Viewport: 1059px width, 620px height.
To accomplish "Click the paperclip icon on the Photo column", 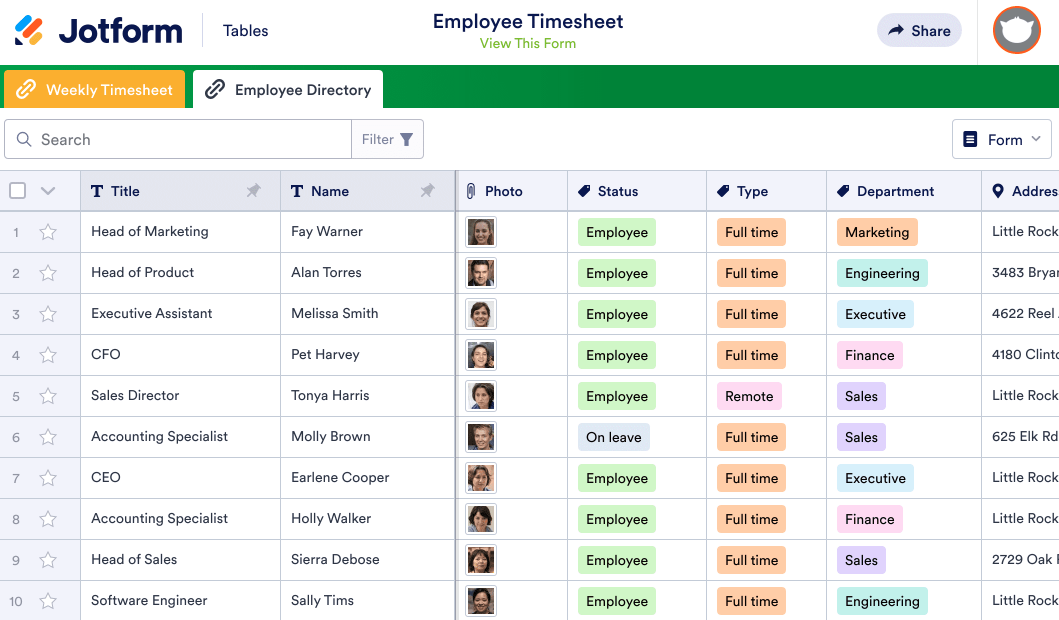I will point(470,190).
